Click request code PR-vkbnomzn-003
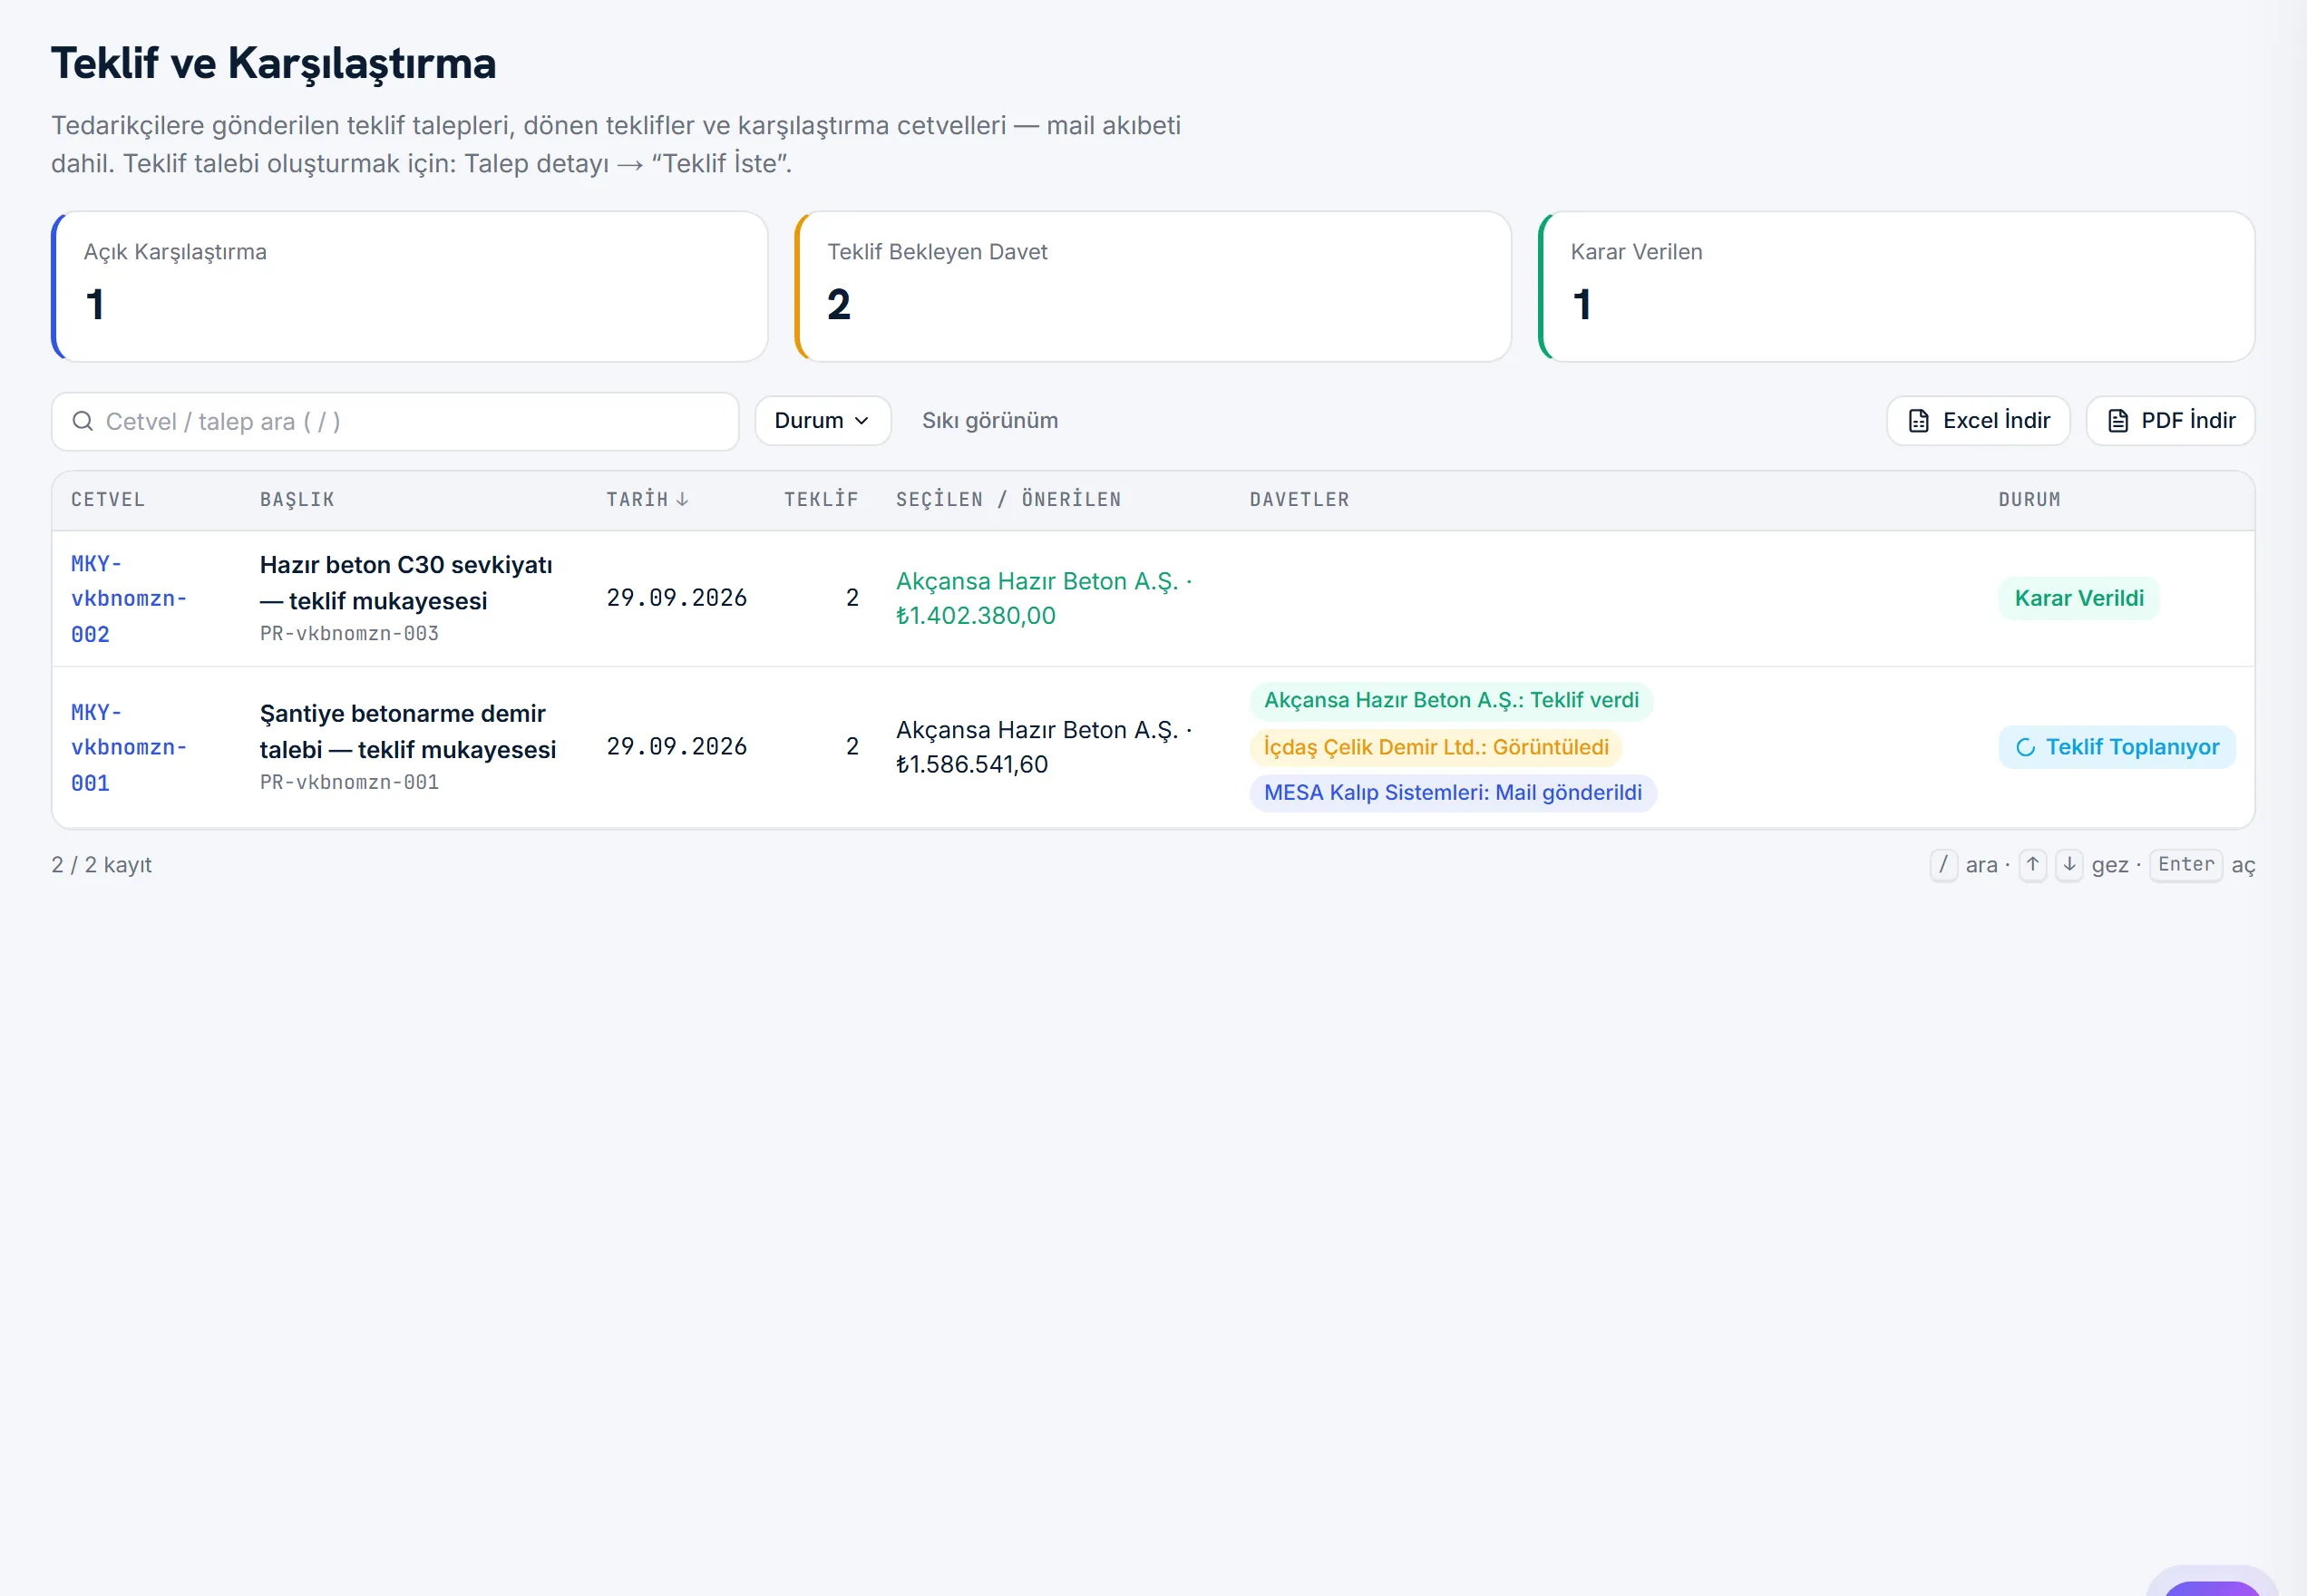This screenshot has height=1596, width=2307. (349, 633)
